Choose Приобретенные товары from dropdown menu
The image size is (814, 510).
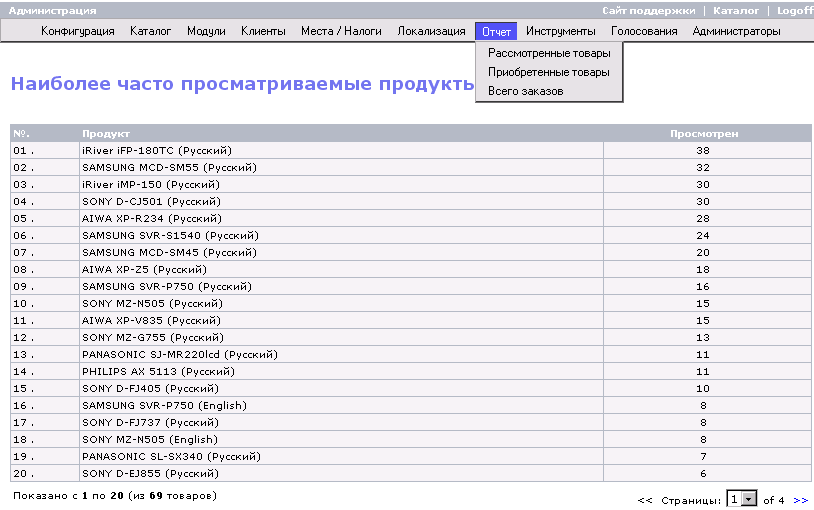[549, 72]
